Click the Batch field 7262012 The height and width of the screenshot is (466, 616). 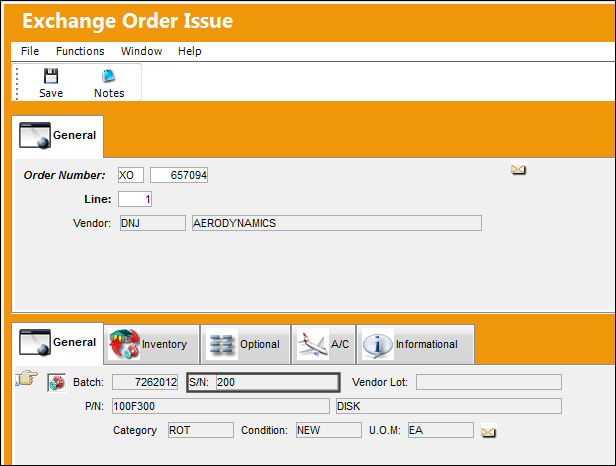(145, 382)
